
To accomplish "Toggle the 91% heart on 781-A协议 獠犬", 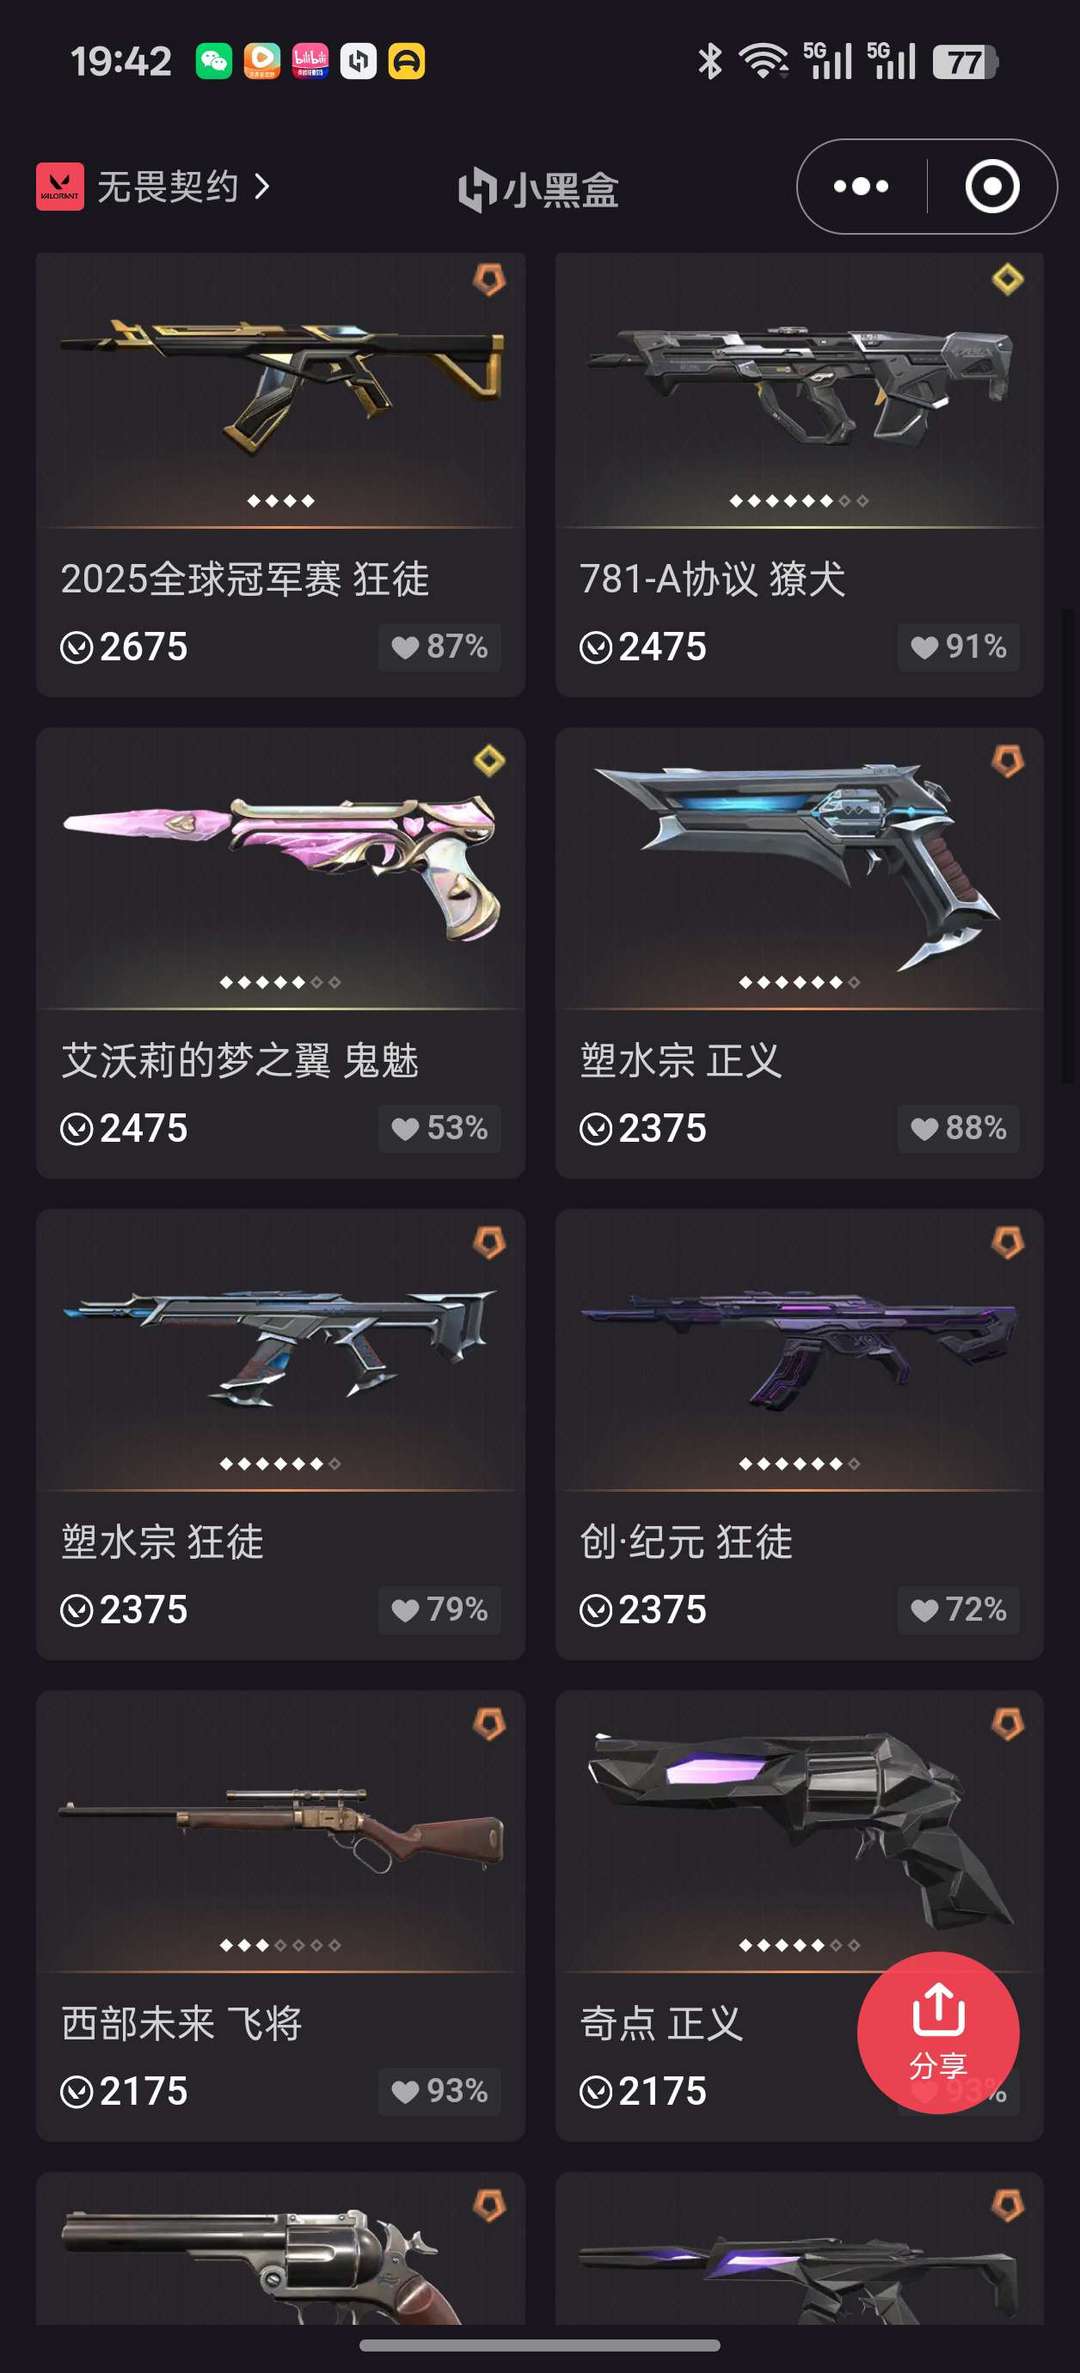I will [958, 647].
